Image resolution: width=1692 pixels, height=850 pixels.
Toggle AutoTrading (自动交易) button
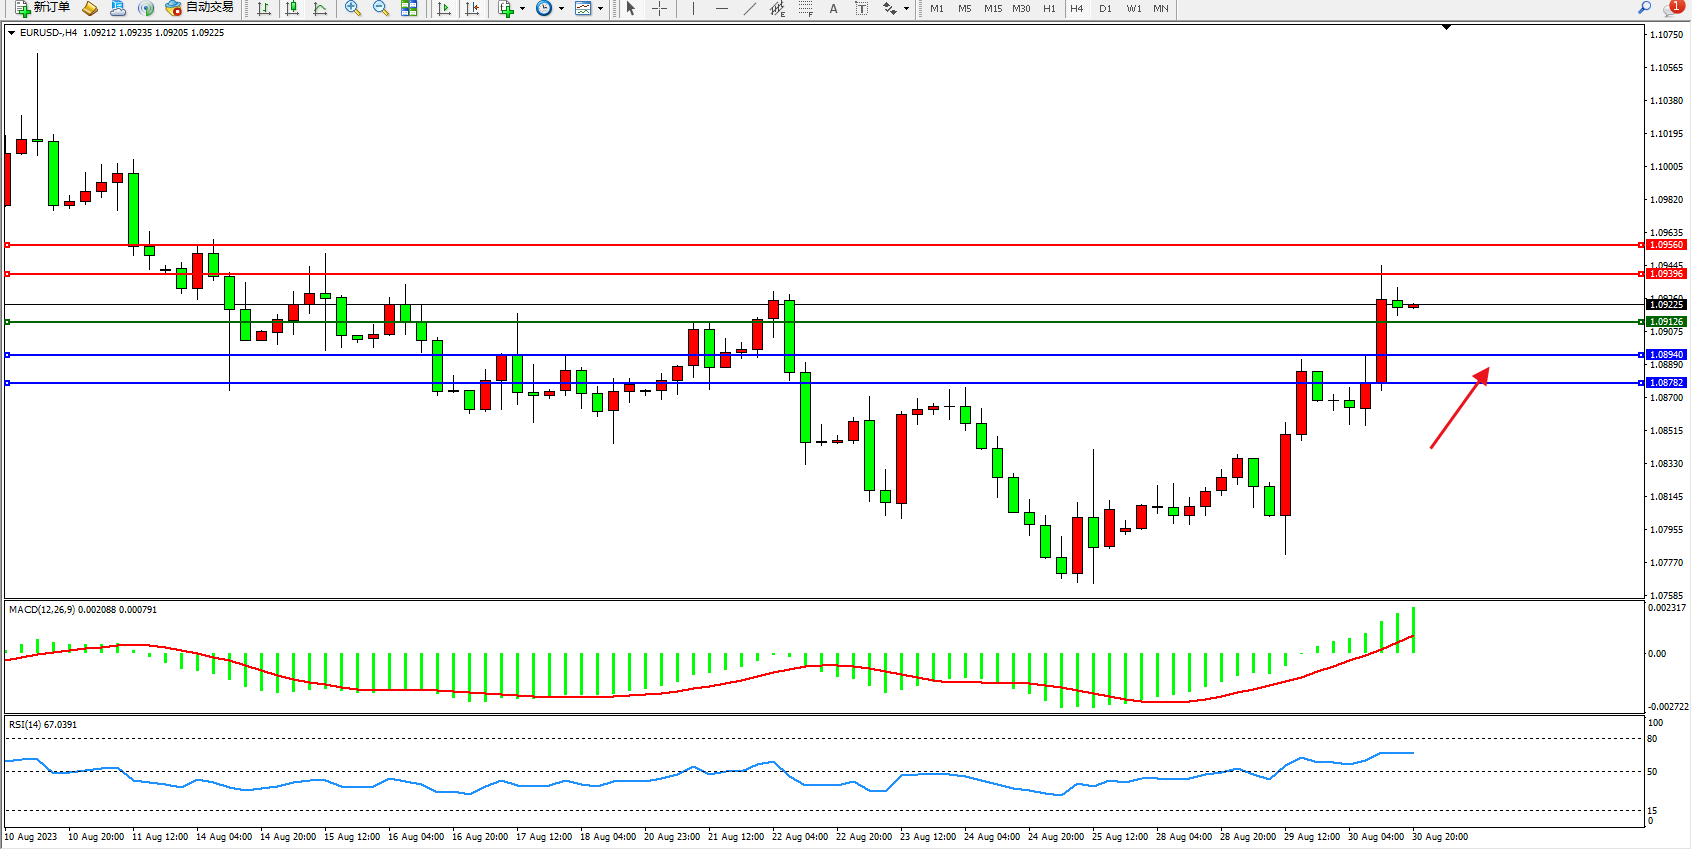(199, 8)
